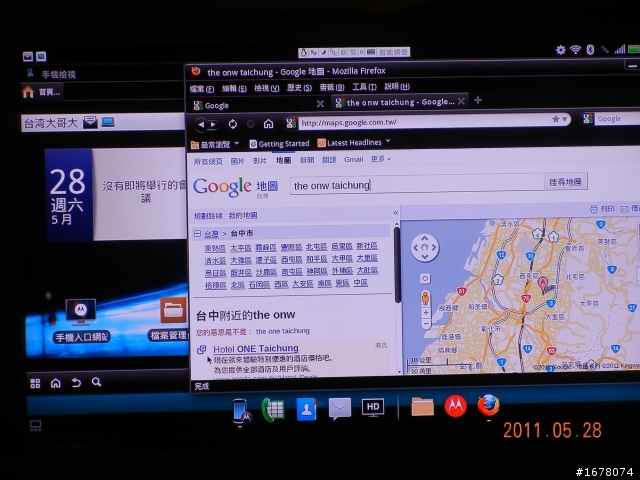The image size is (640, 480).
Task: Open mobile view icon in dock
Action: 241,412
